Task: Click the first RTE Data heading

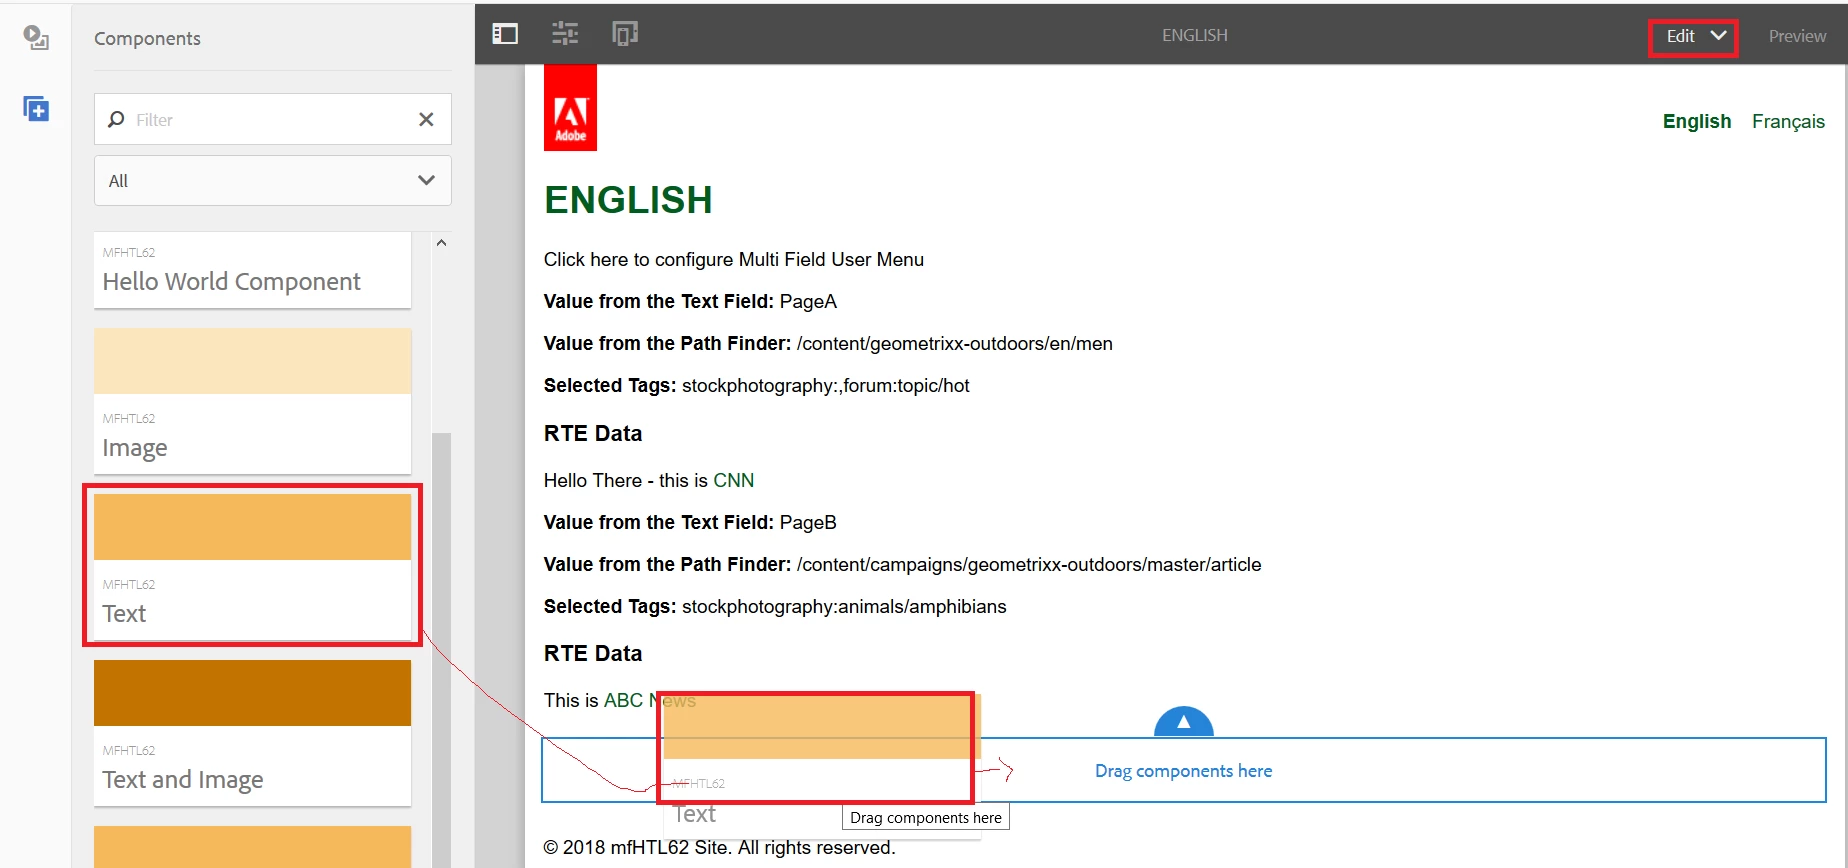Action: click(x=593, y=433)
